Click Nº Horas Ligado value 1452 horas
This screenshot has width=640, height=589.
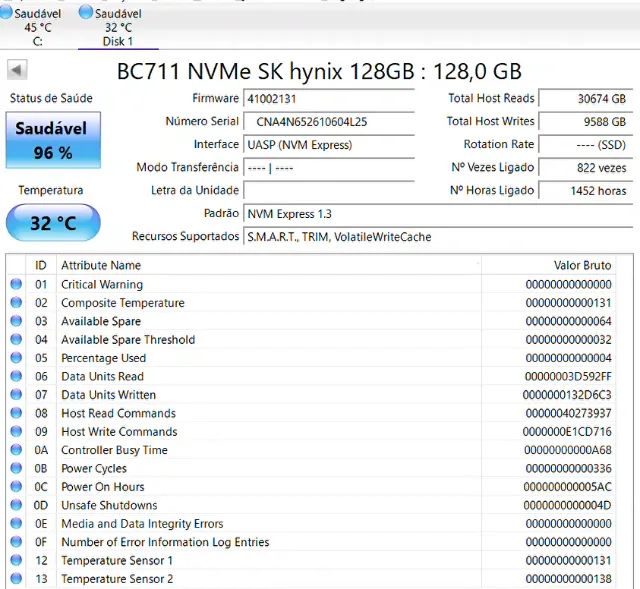point(585,191)
